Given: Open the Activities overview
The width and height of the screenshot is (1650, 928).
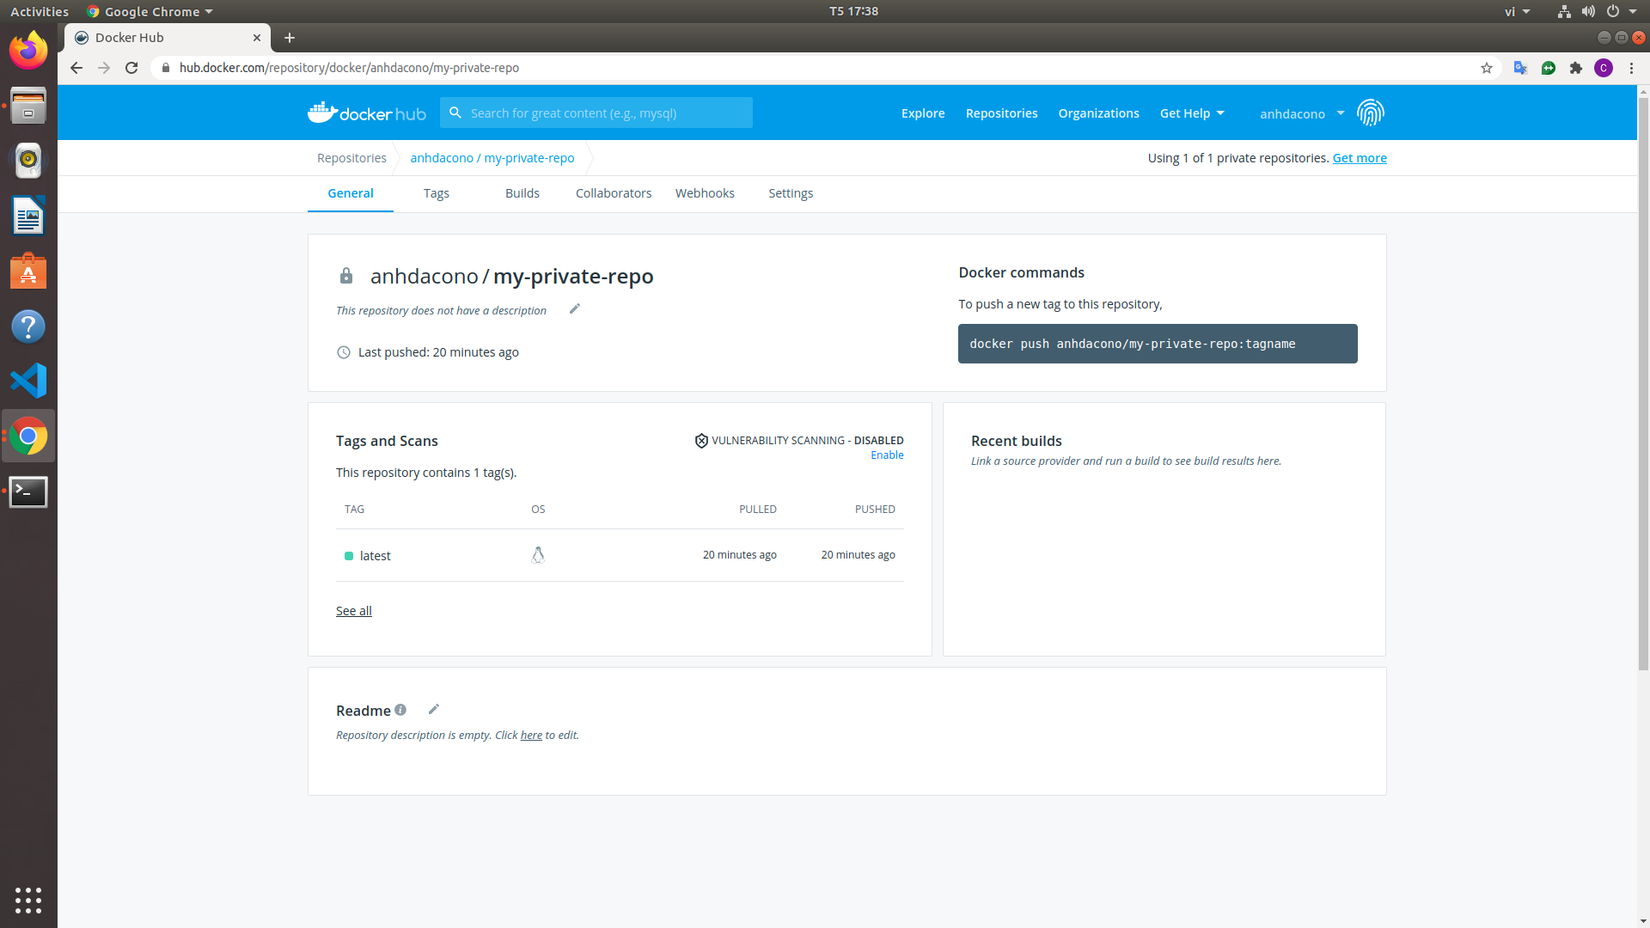Looking at the screenshot, I should tap(39, 11).
